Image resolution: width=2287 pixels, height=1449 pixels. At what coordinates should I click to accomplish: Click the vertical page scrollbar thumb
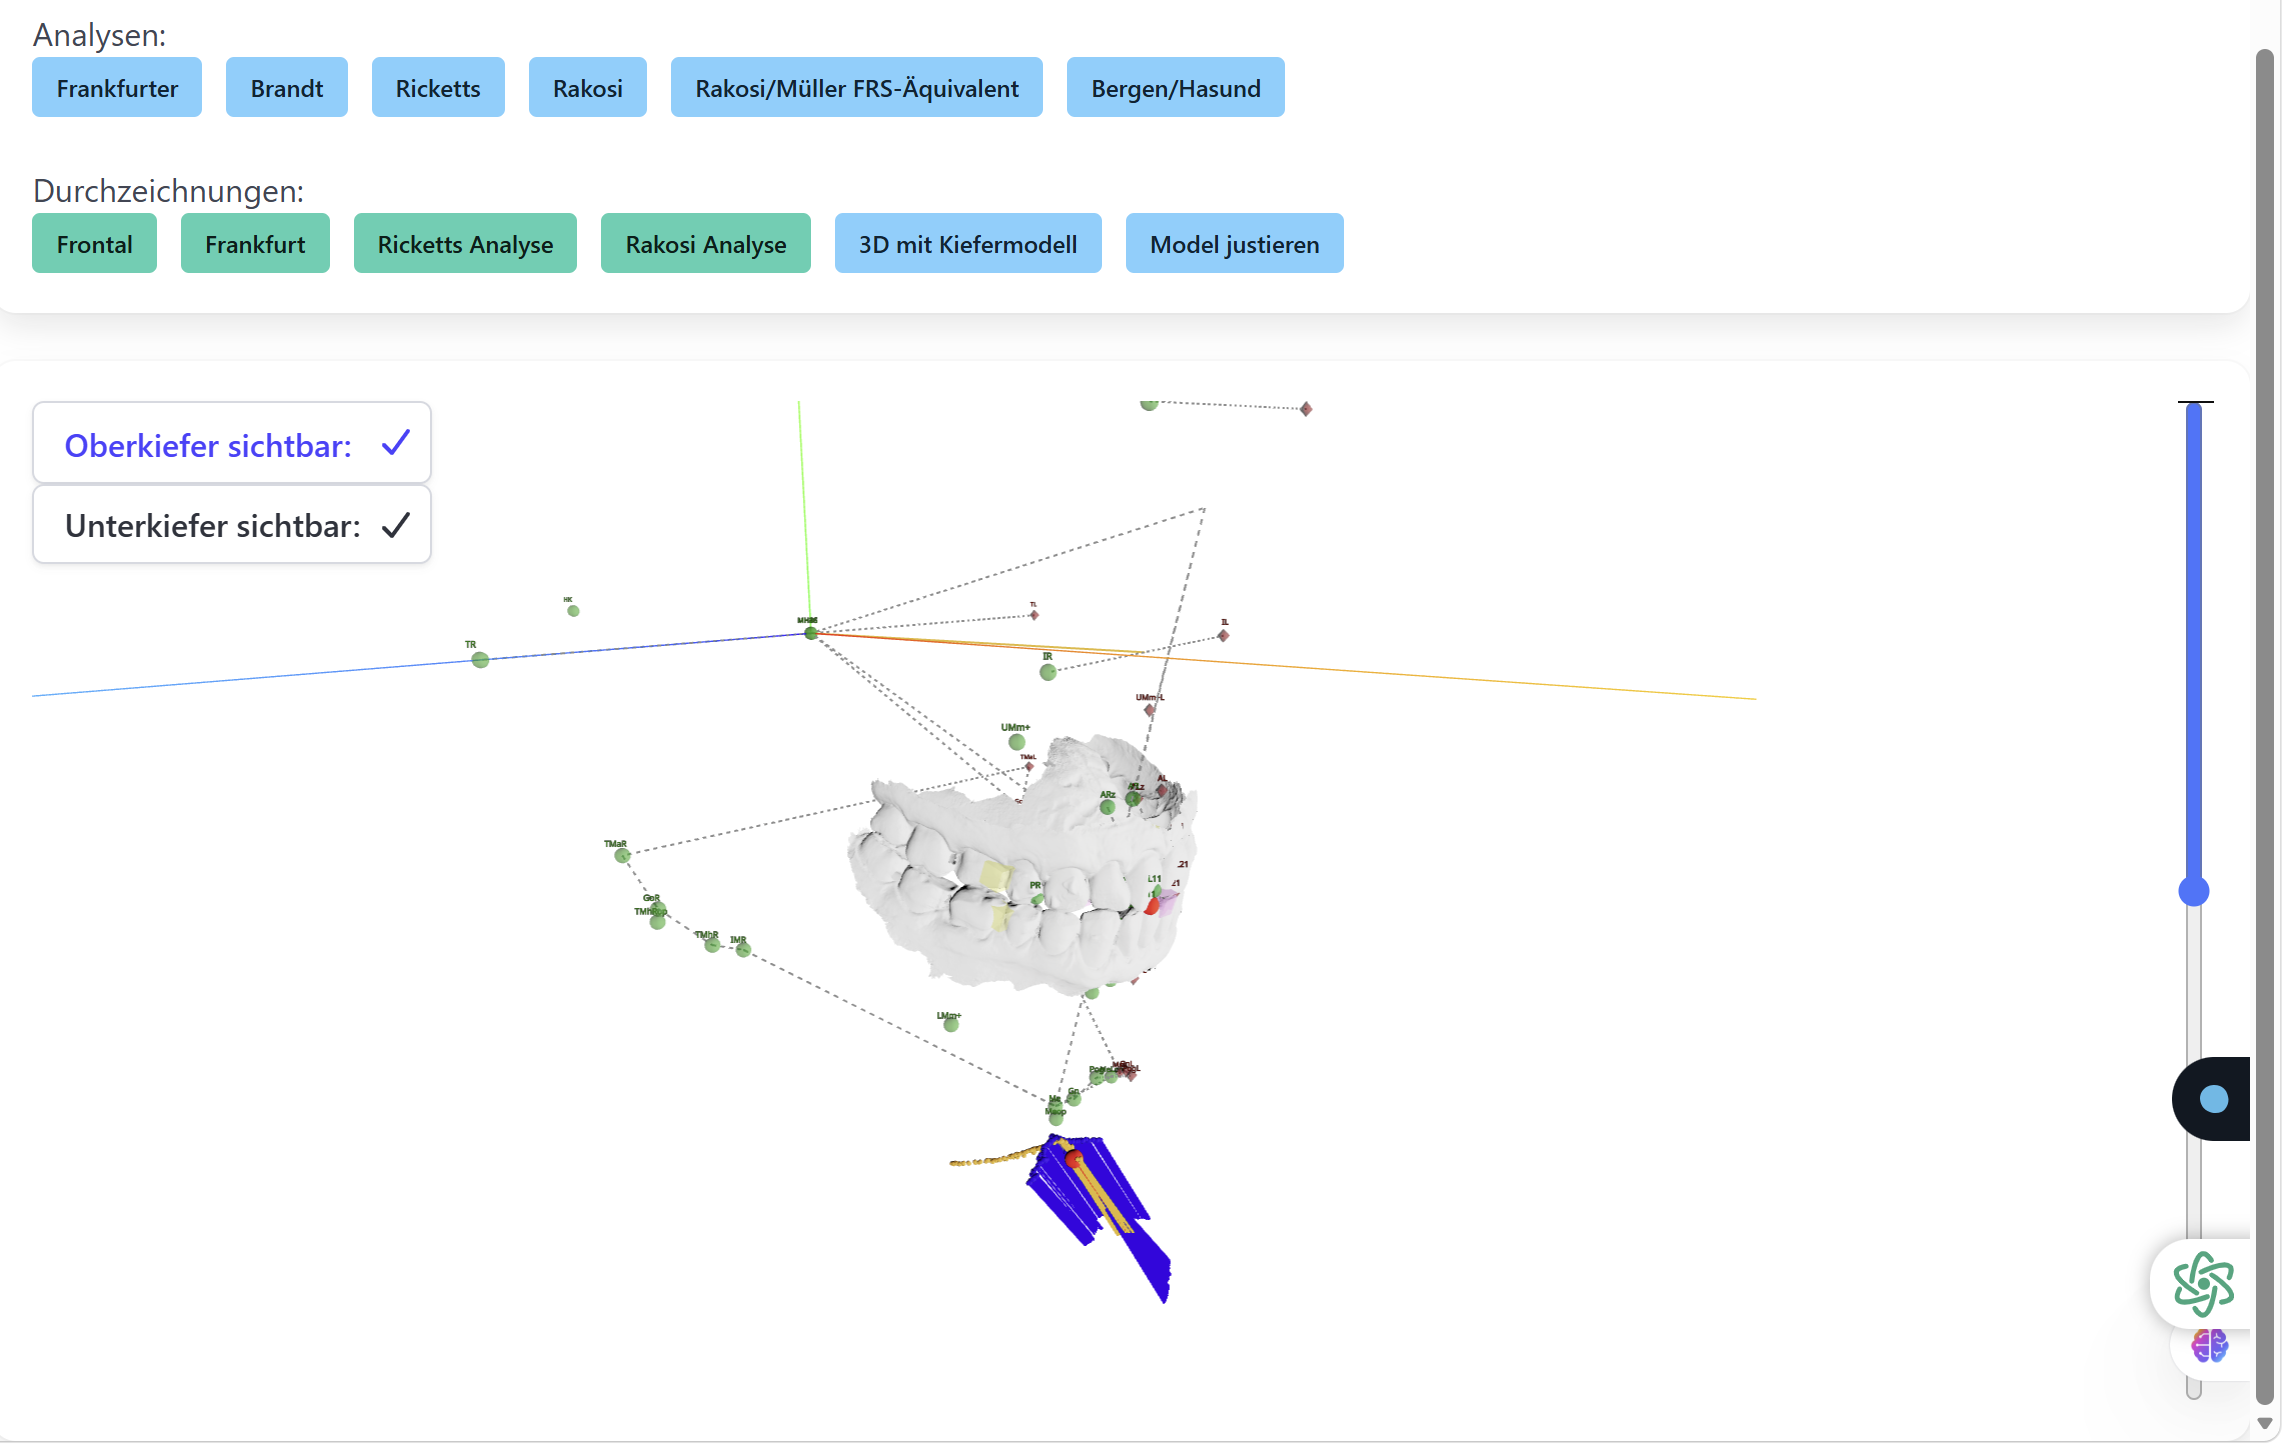click(2265, 727)
